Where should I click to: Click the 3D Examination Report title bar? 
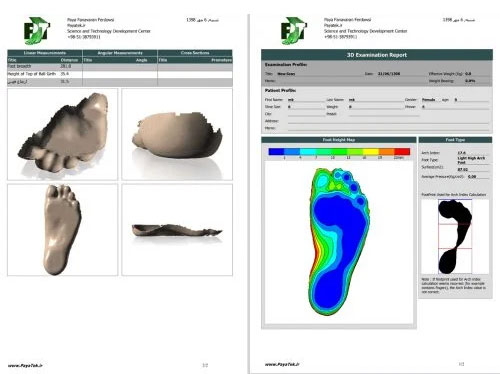(x=377, y=55)
